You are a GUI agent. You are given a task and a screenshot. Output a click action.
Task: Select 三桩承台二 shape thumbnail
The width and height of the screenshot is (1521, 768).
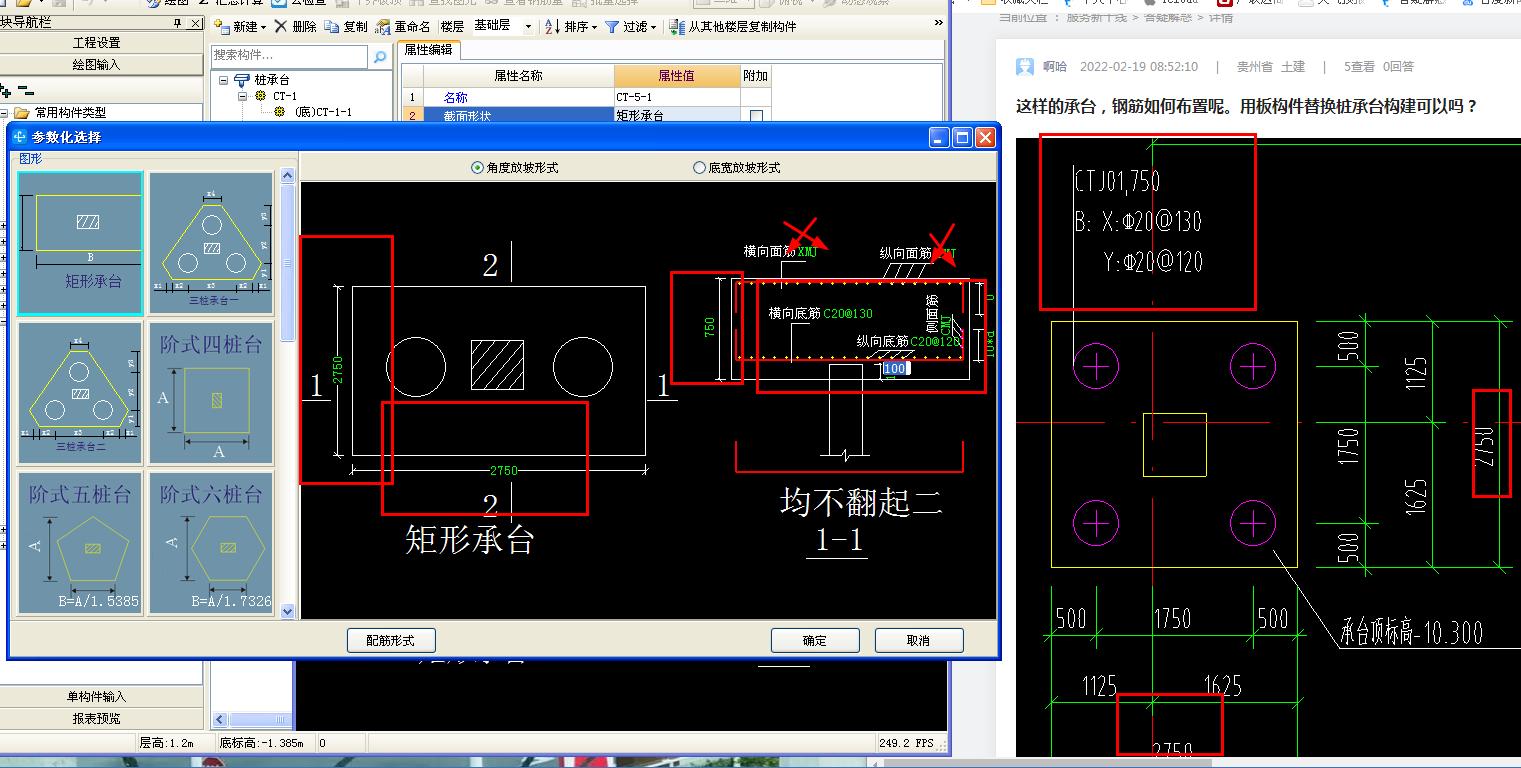coord(81,393)
